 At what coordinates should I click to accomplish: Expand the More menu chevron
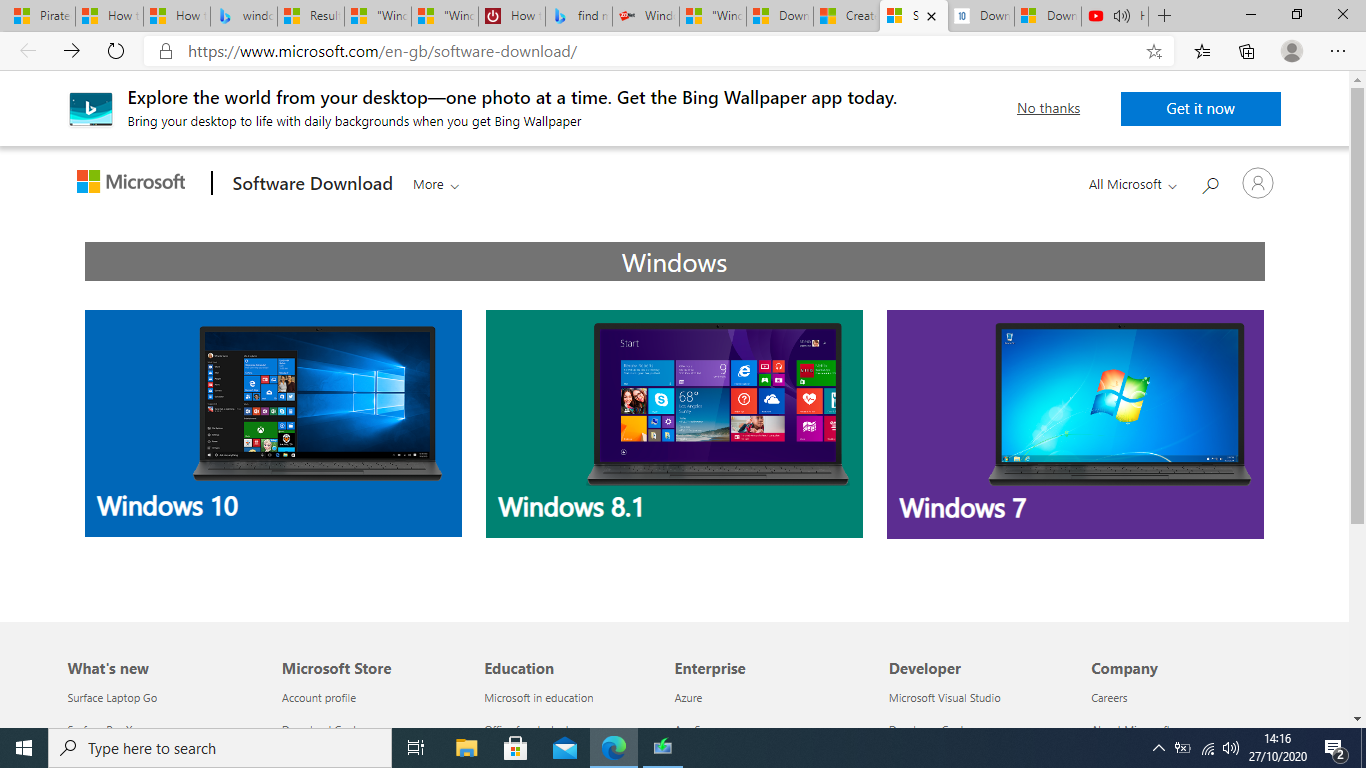(456, 185)
